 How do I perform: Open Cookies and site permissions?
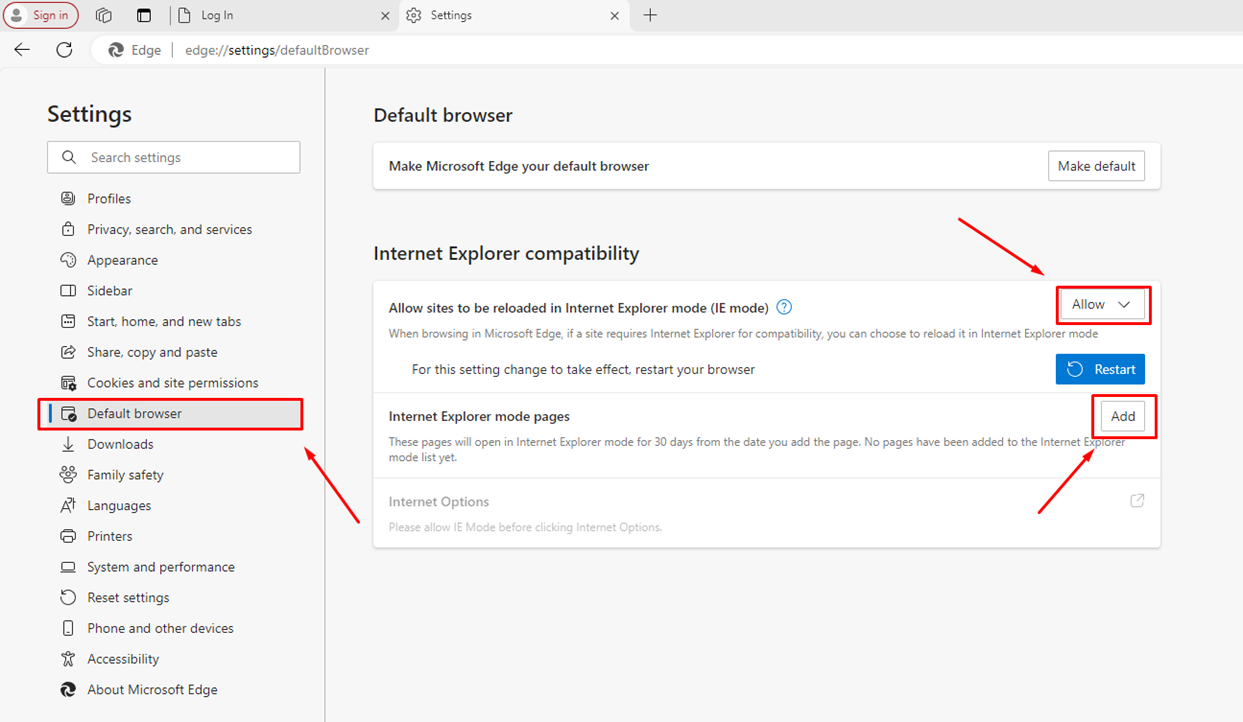(173, 383)
